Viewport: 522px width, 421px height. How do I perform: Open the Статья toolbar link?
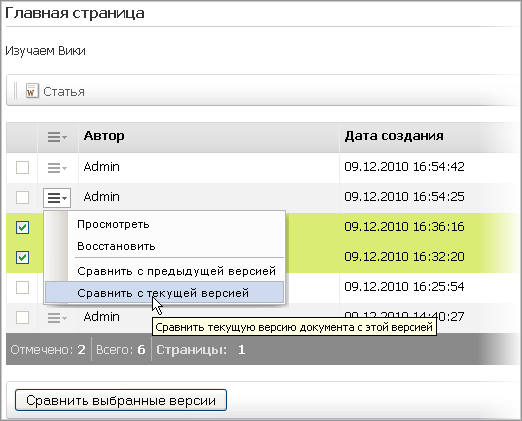64,91
